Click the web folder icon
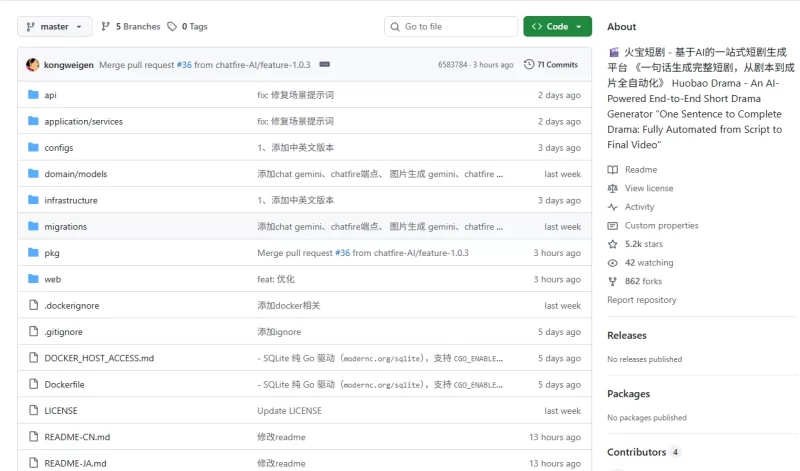The image size is (800, 471). tap(33, 279)
